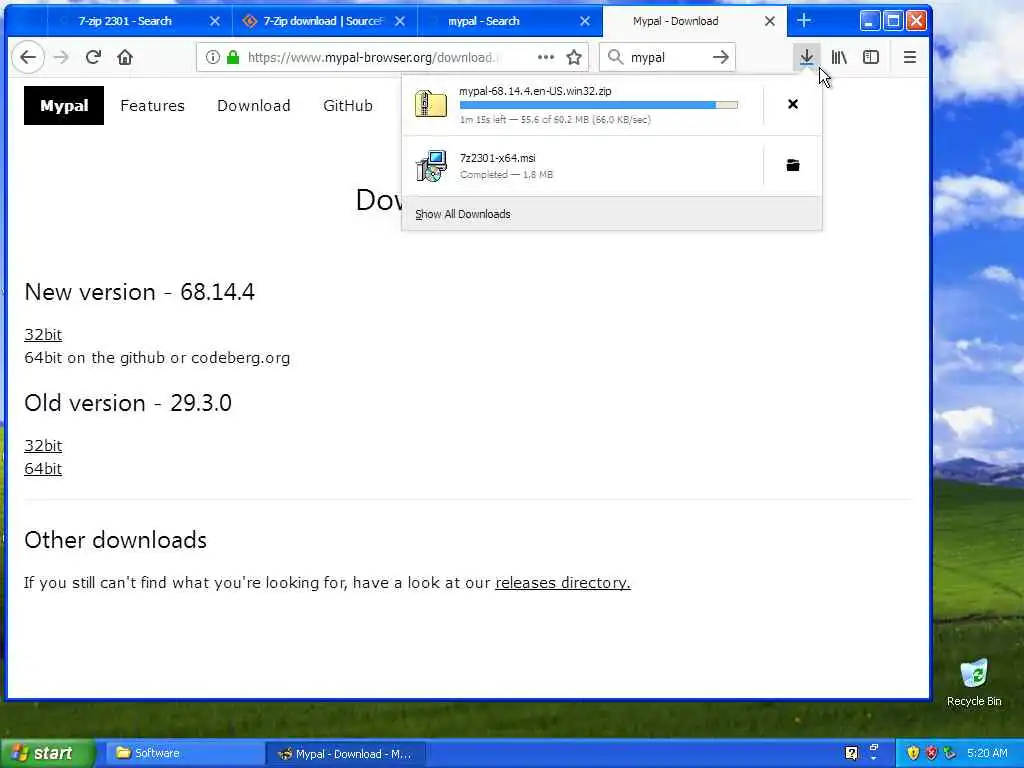The image size is (1024, 768).
Task: Click the mypal-68.14.4.en-US.win32.zip filename
Action: point(536,91)
